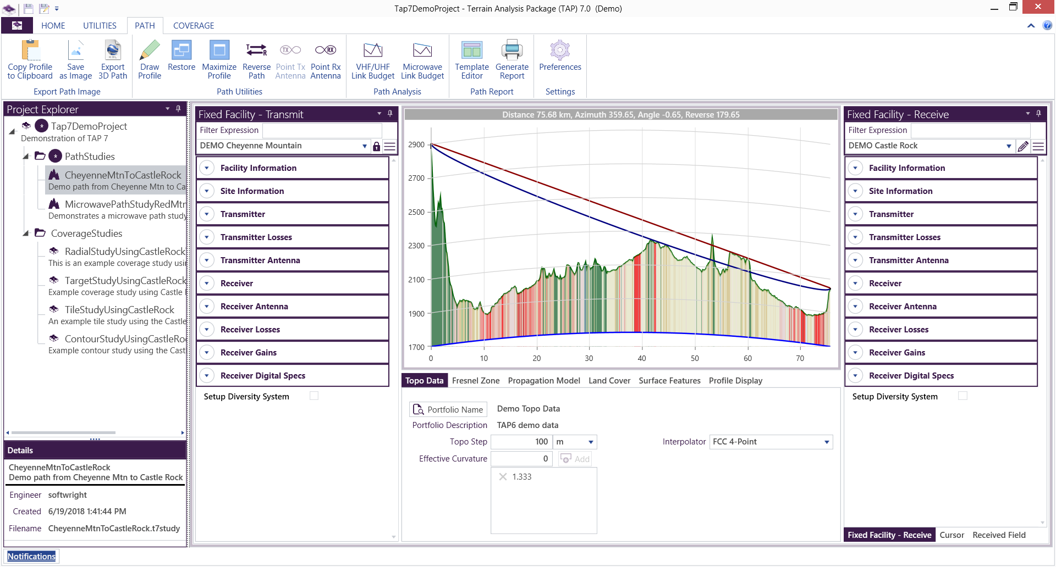Viewport: 1056px width, 567px height.
Task: Switch to the Fresnel Zone tab
Action: 475,381
